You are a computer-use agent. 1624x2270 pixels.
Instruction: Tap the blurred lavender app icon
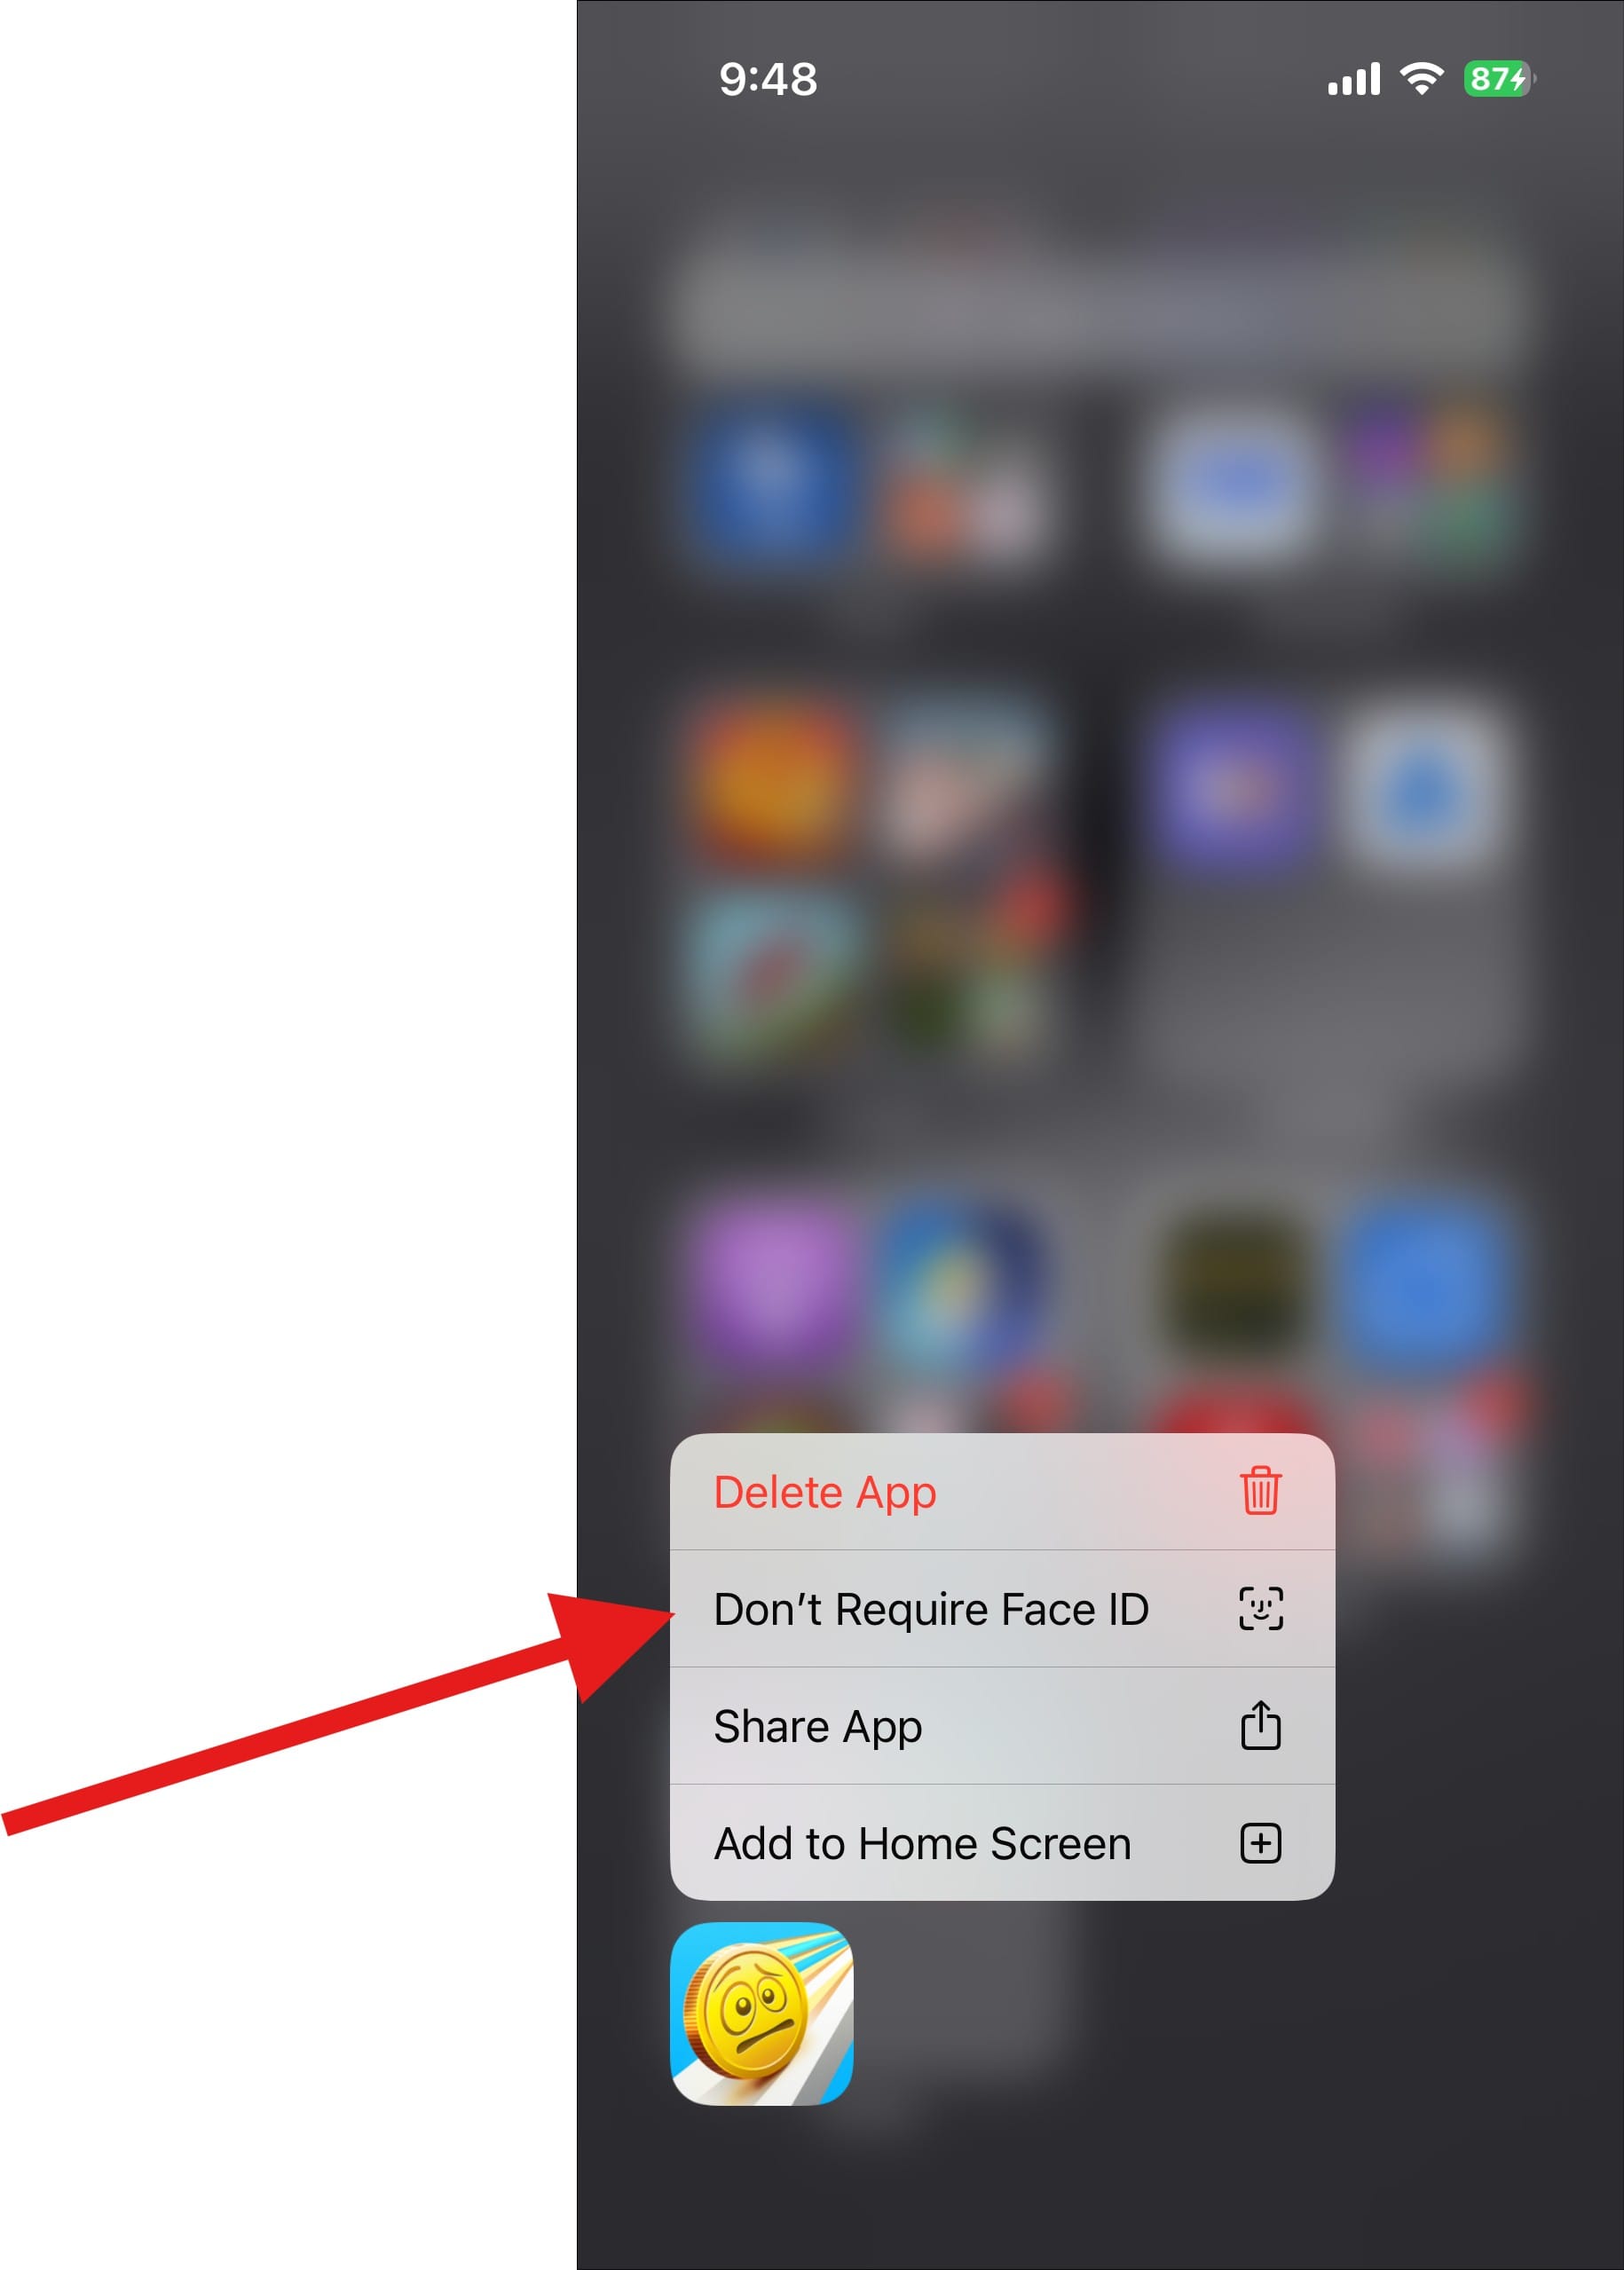point(770,1283)
